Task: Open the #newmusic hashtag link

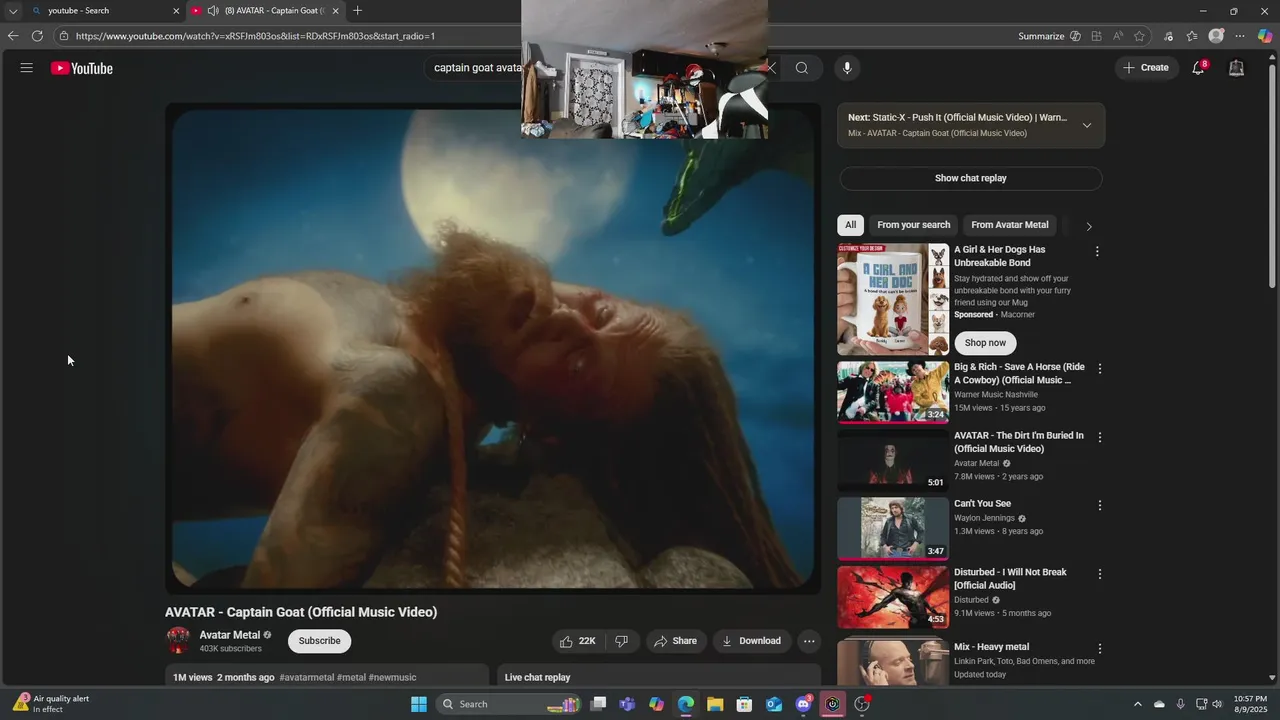Action: coord(392,677)
